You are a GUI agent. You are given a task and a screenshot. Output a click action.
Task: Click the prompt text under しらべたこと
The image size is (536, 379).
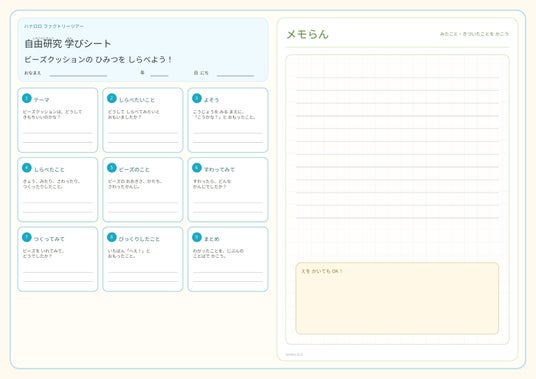51,184
